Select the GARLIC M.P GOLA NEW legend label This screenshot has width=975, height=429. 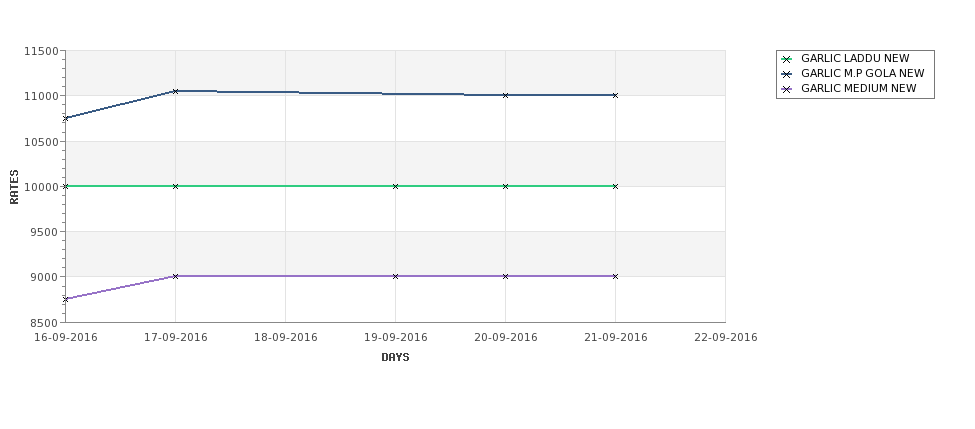tap(862, 73)
